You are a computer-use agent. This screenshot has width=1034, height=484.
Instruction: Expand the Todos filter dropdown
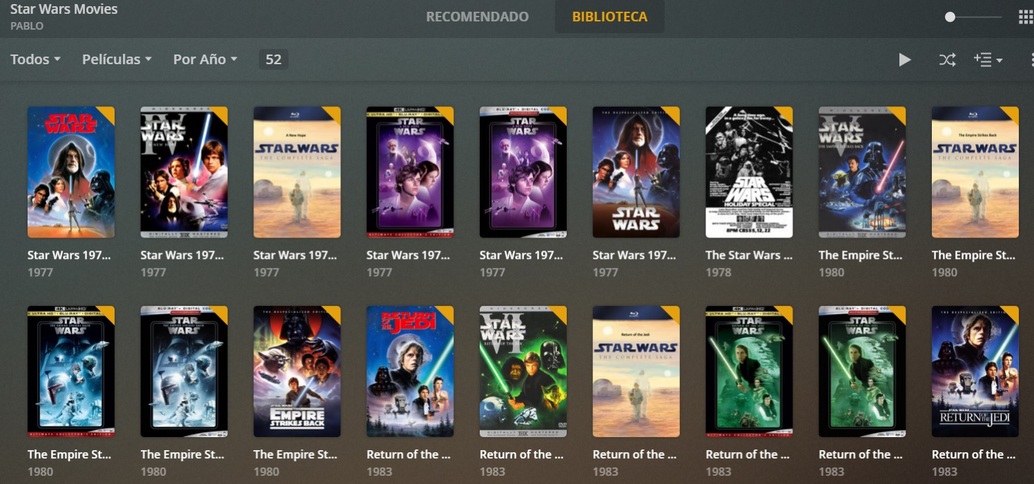tap(36, 59)
